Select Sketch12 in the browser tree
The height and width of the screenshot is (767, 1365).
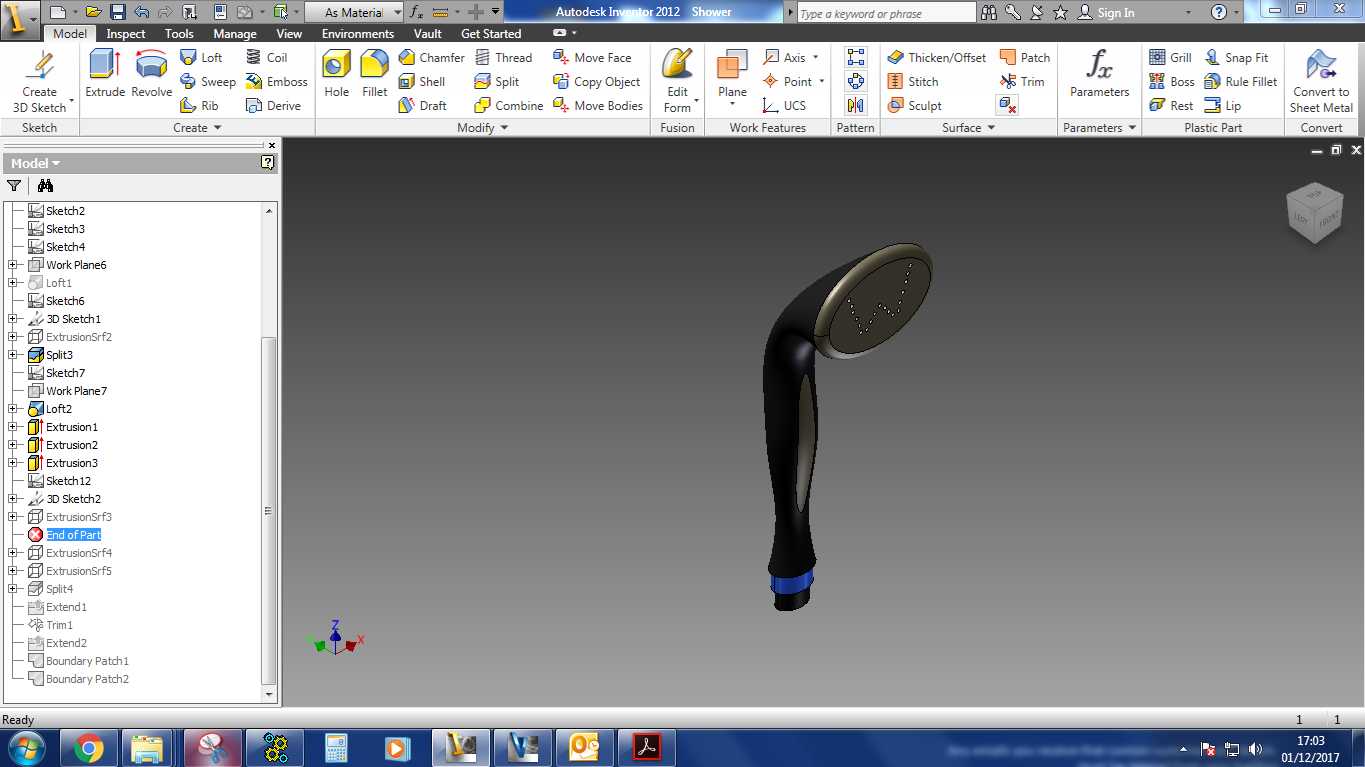(68, 481)
